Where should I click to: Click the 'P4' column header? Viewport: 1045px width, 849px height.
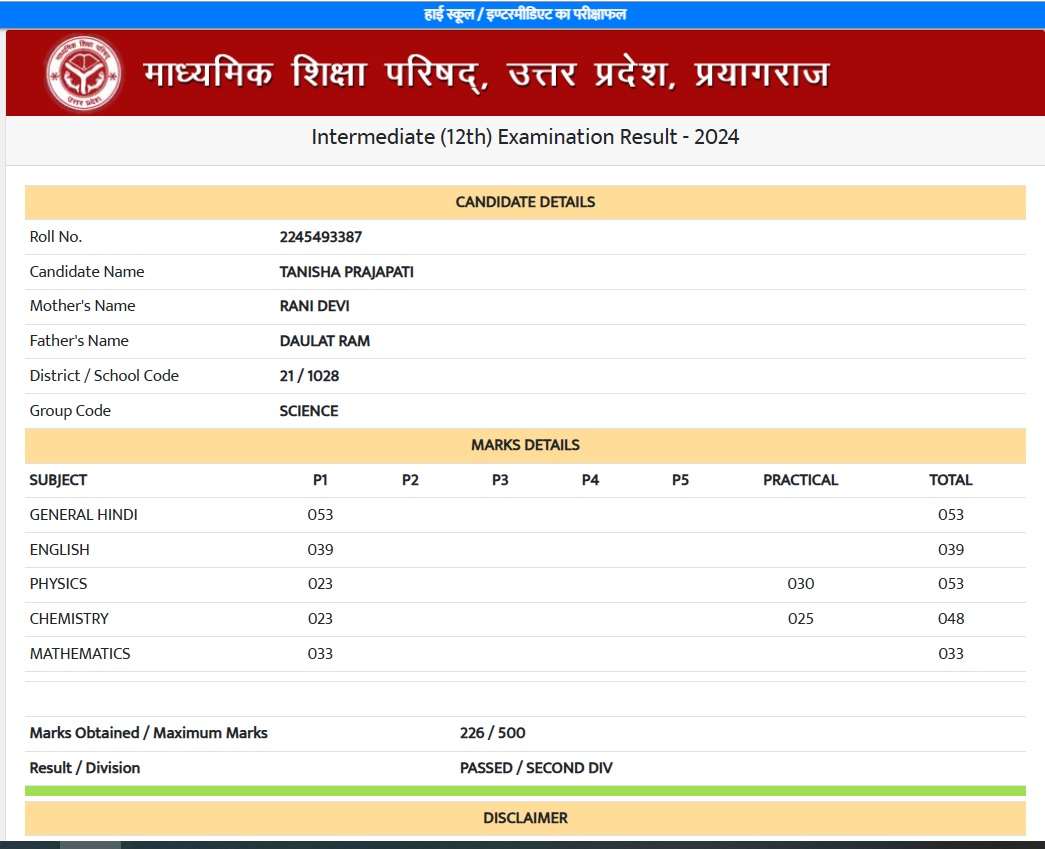click(590, 480)
